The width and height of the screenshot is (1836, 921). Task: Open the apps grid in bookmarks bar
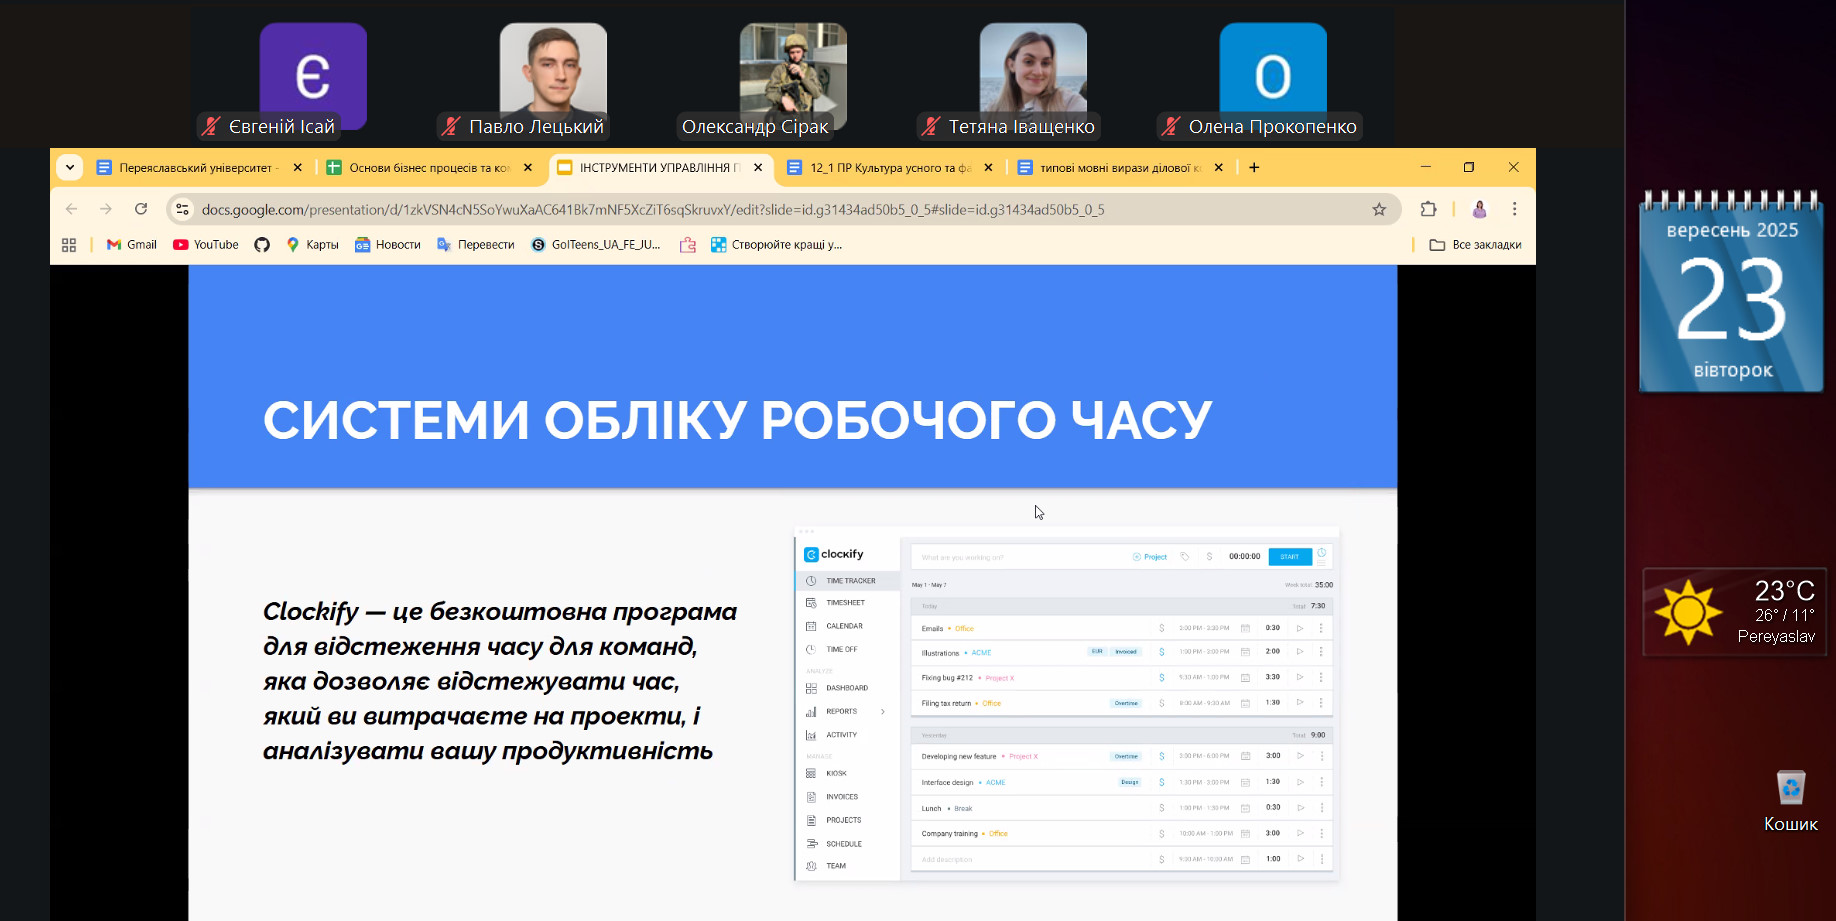coord(69,245)
